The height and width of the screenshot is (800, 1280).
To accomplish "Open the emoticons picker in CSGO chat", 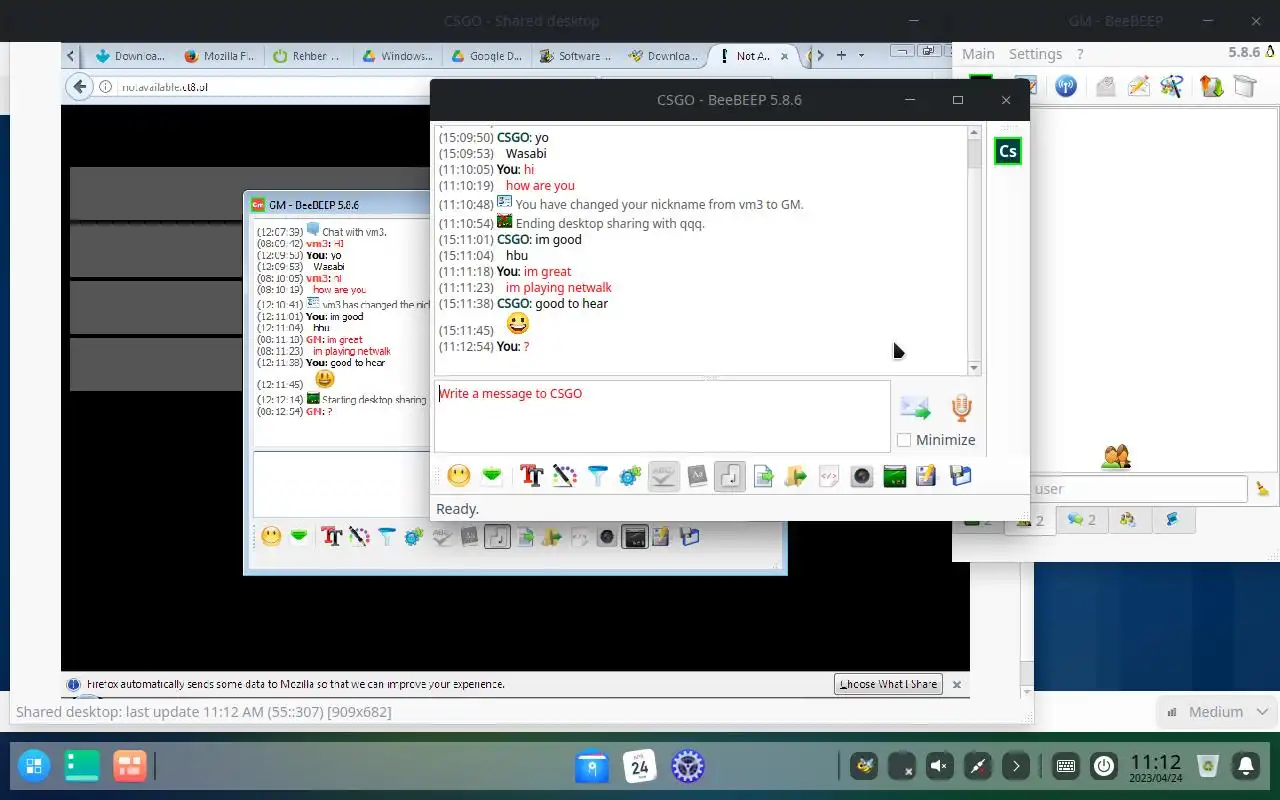I will (x=459, y=476).
